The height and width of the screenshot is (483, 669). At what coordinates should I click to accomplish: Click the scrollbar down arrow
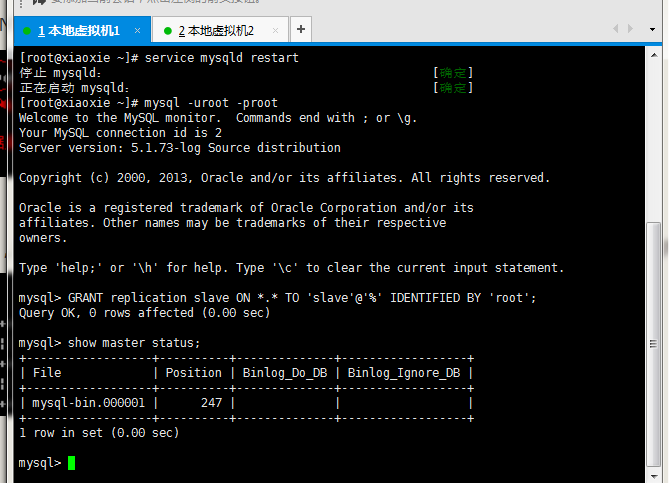click(x=654, y=476)
